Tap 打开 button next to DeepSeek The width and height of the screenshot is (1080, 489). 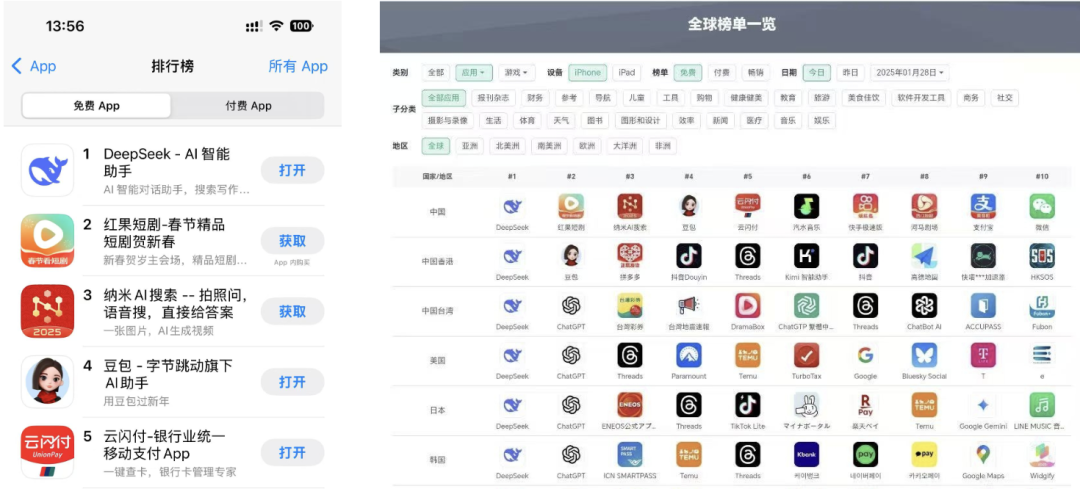292,170
